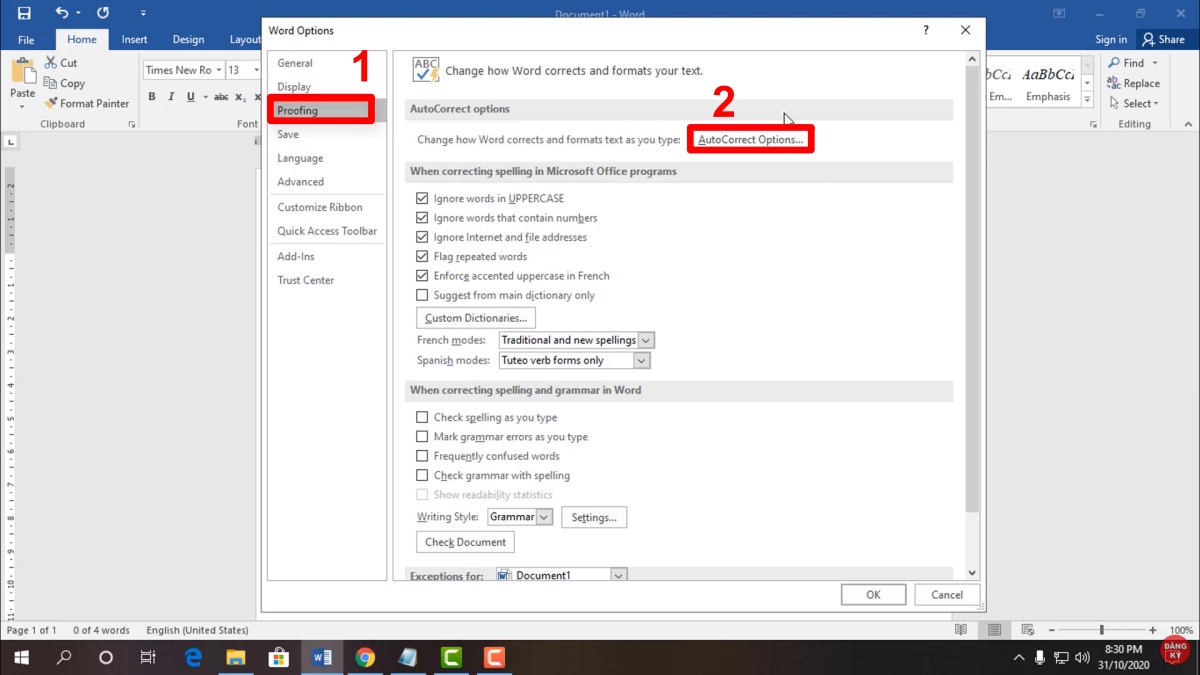
Task: Open the Writing Style dropdown
Action: (543, 517)
